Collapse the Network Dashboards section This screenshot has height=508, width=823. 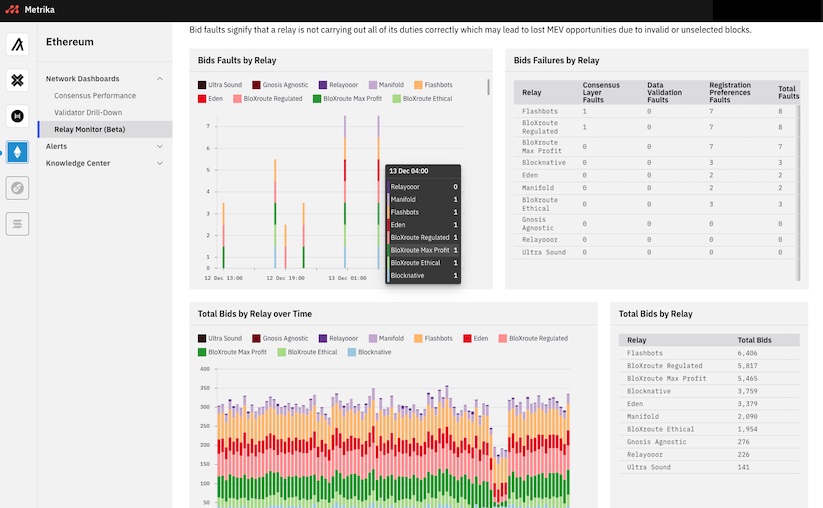(160, 78)
